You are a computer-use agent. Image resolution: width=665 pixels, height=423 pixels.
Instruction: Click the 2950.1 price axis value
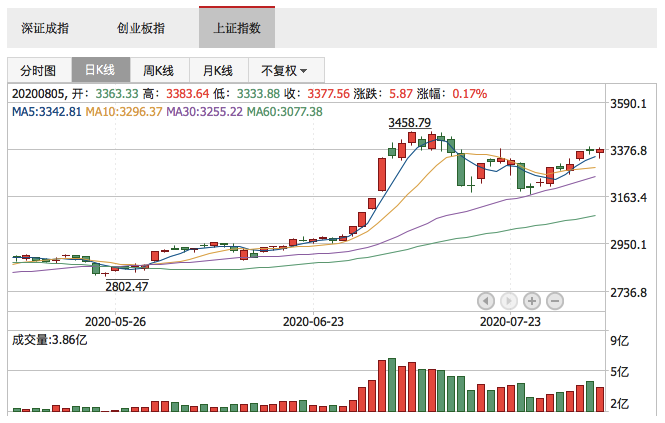point(628,244)
